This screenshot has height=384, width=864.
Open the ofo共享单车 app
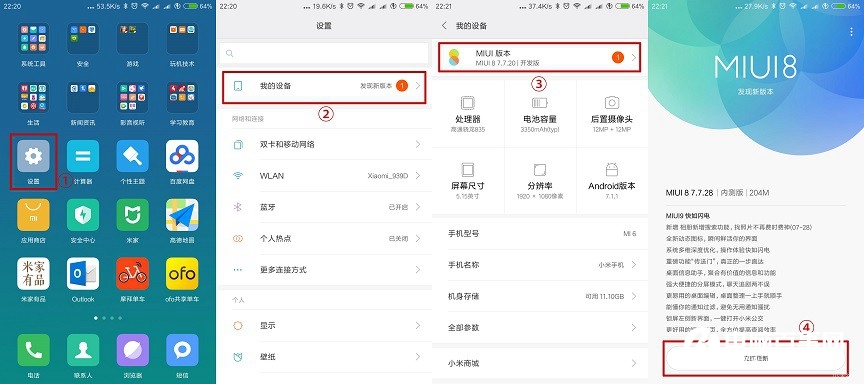pos(182,274)
